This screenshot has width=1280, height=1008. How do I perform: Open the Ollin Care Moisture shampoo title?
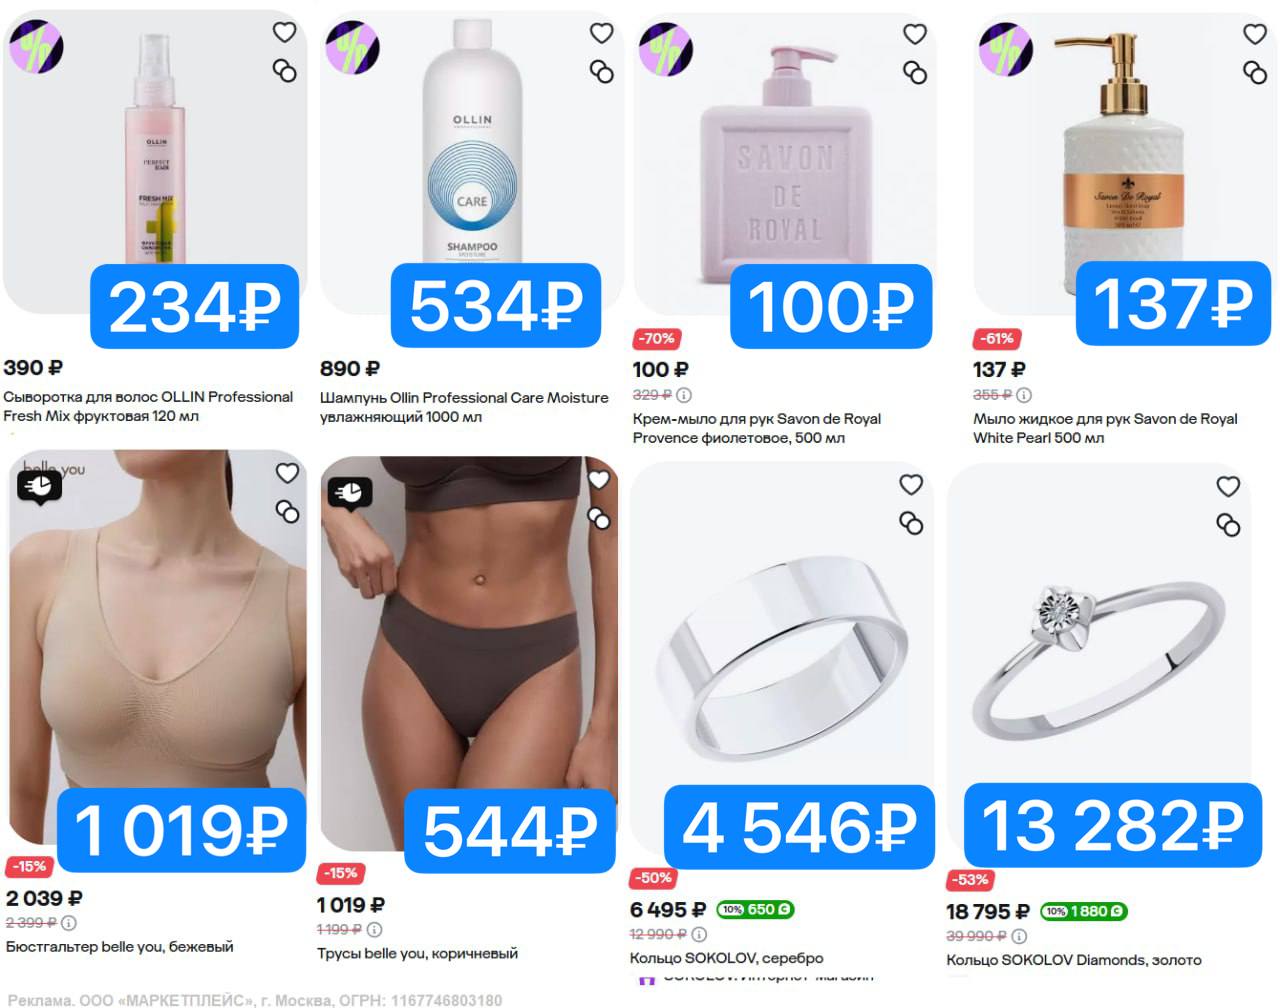(464, 407)
